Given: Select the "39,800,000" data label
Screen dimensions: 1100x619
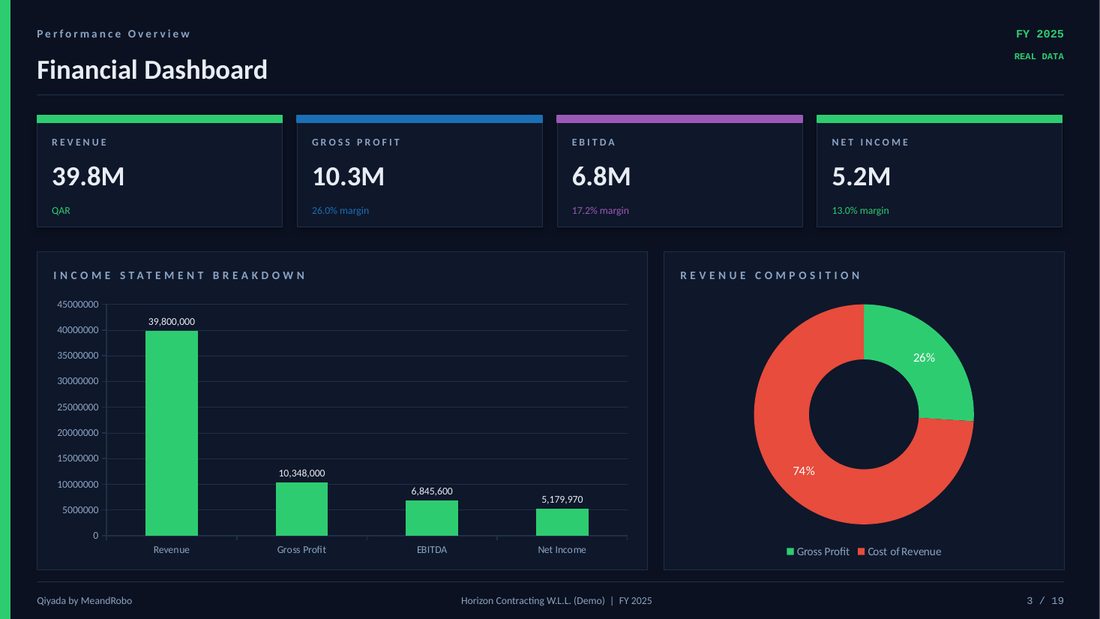Looking at the screenshot, I should (x=171, y=321).
